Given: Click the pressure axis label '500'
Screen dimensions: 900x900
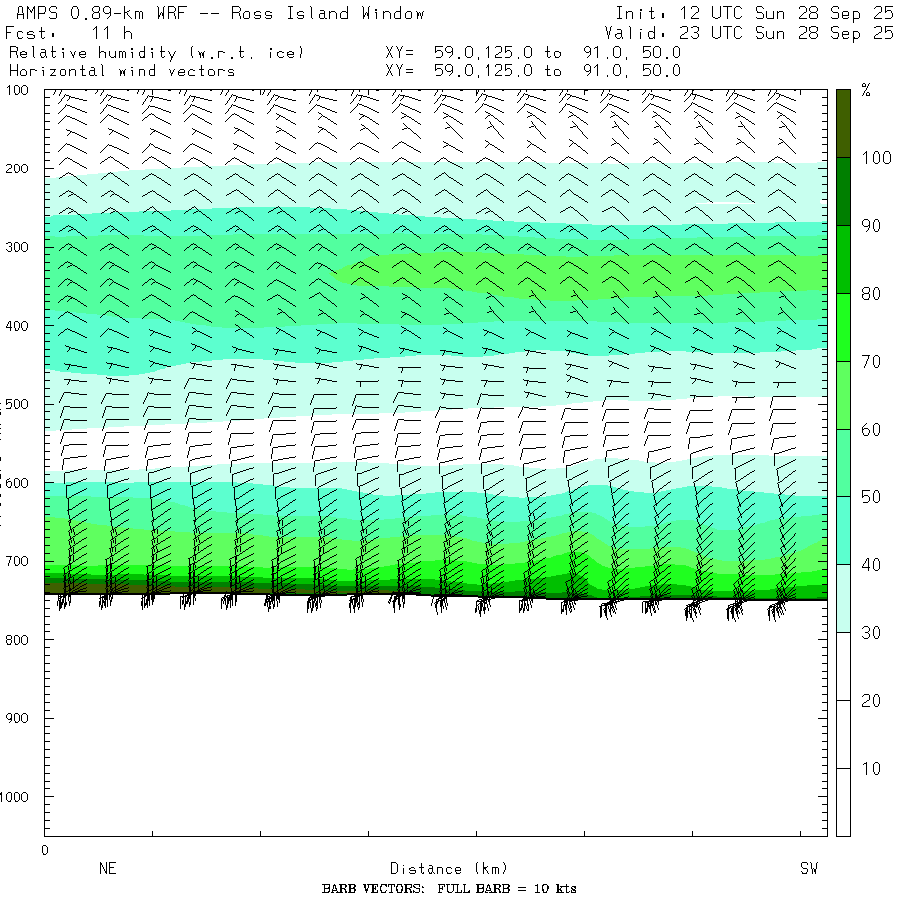Looking at the screenshot, I should 17,404.
